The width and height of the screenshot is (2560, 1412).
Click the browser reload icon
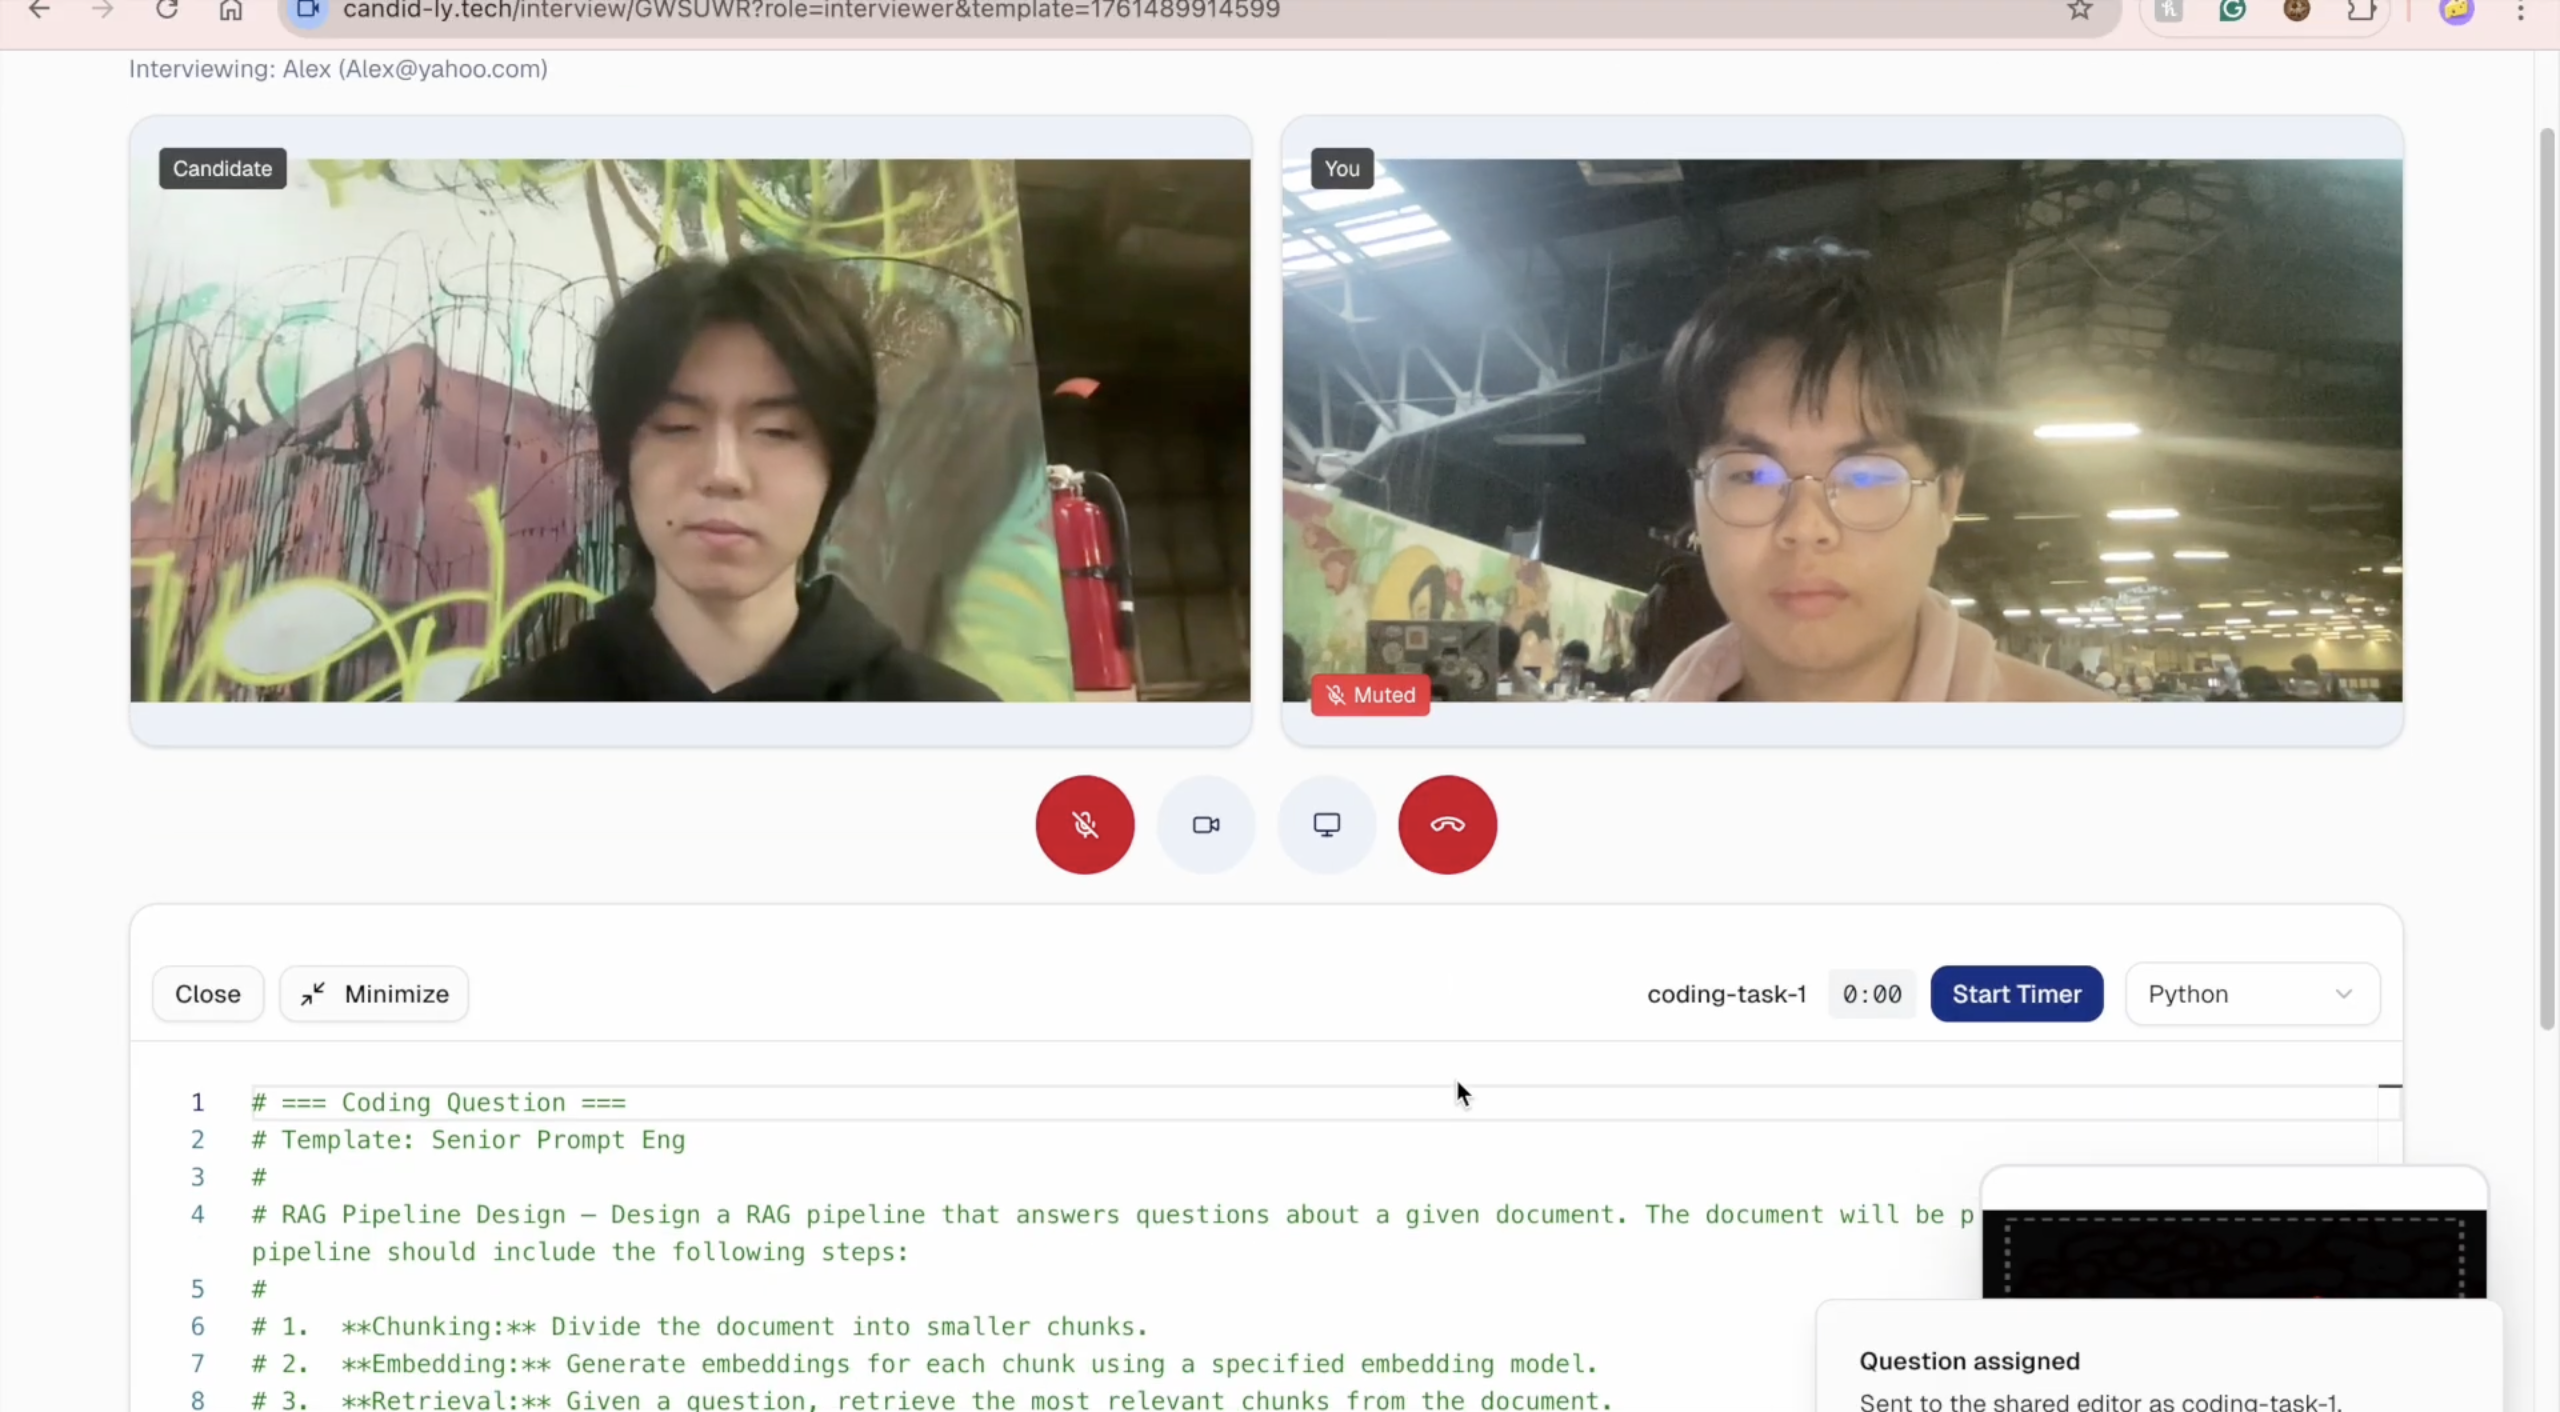click(167, 10)
